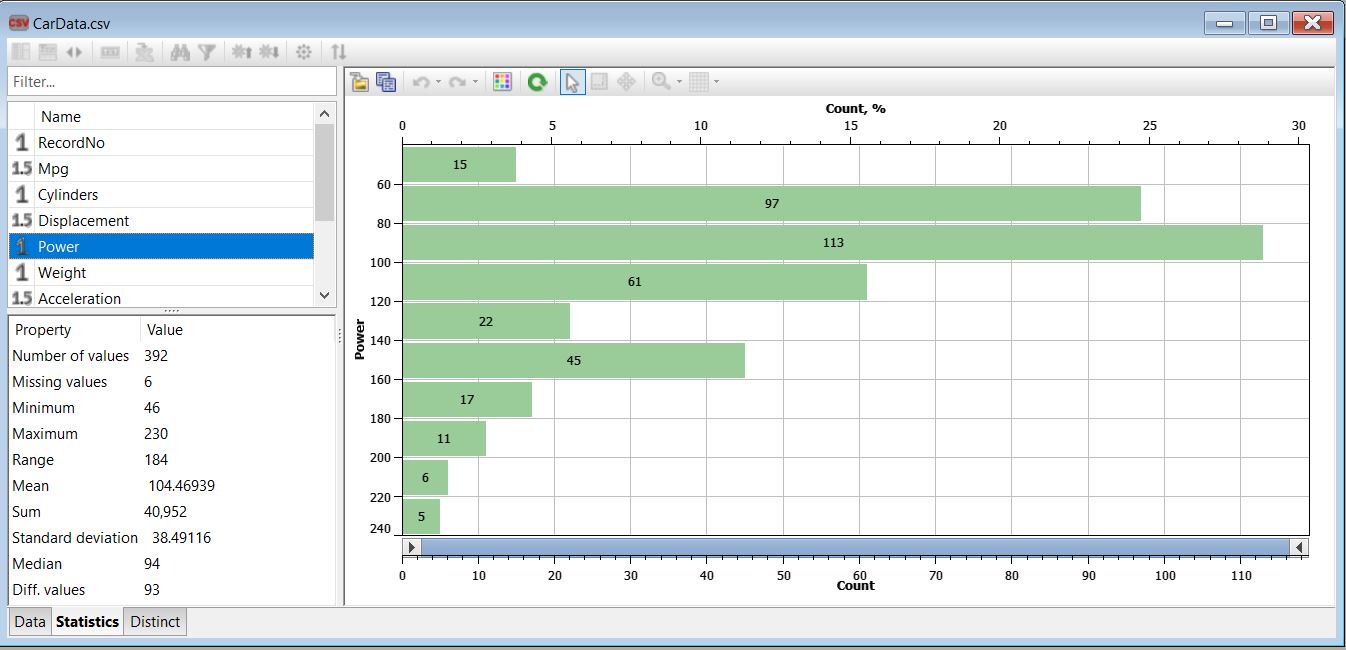The width and height of the screenshot is (1346, 650).
Task: Open the zoom options dropdown arrow
Action: [679, 82]
